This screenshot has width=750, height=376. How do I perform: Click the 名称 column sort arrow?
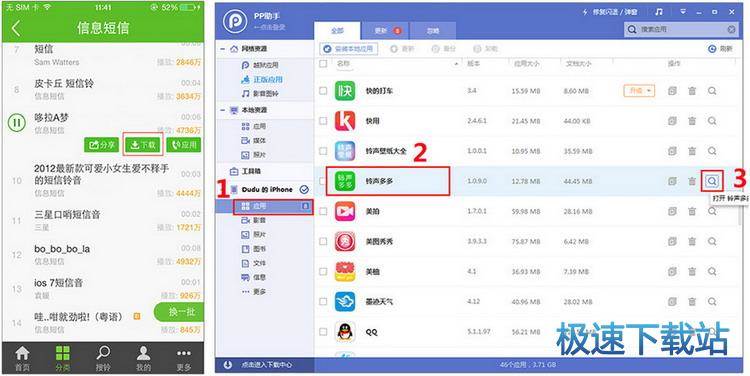pyautogui.click(x=456, y=64)
